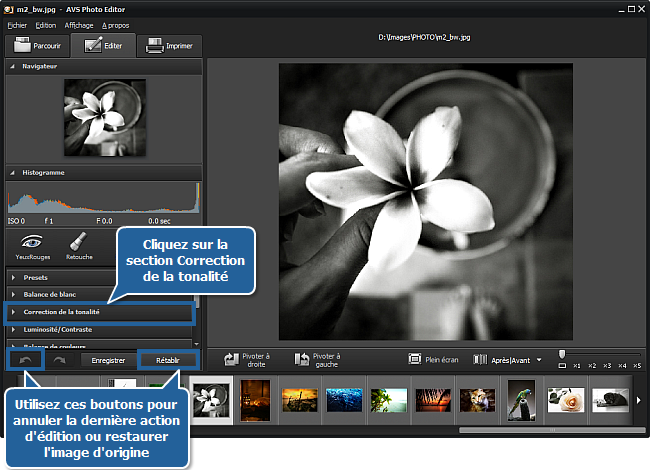This screenshot has height=470, width=650.
Task: Switch to the Imprimer tab
Action: [x=171, y=46]
